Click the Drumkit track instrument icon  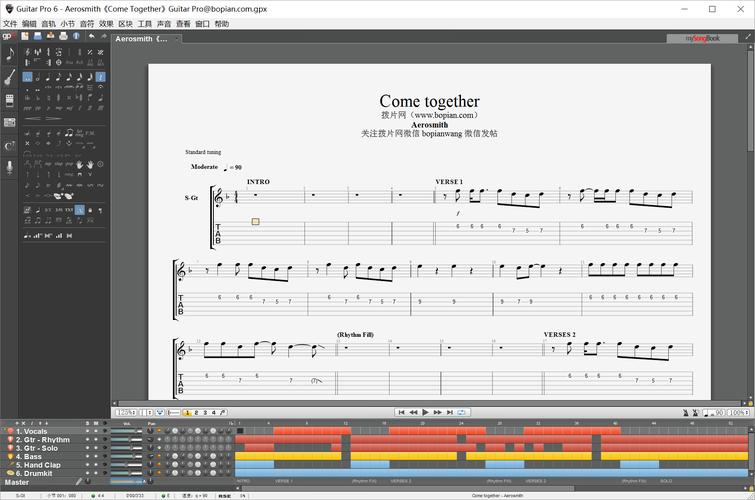click(x=10, y=473)
